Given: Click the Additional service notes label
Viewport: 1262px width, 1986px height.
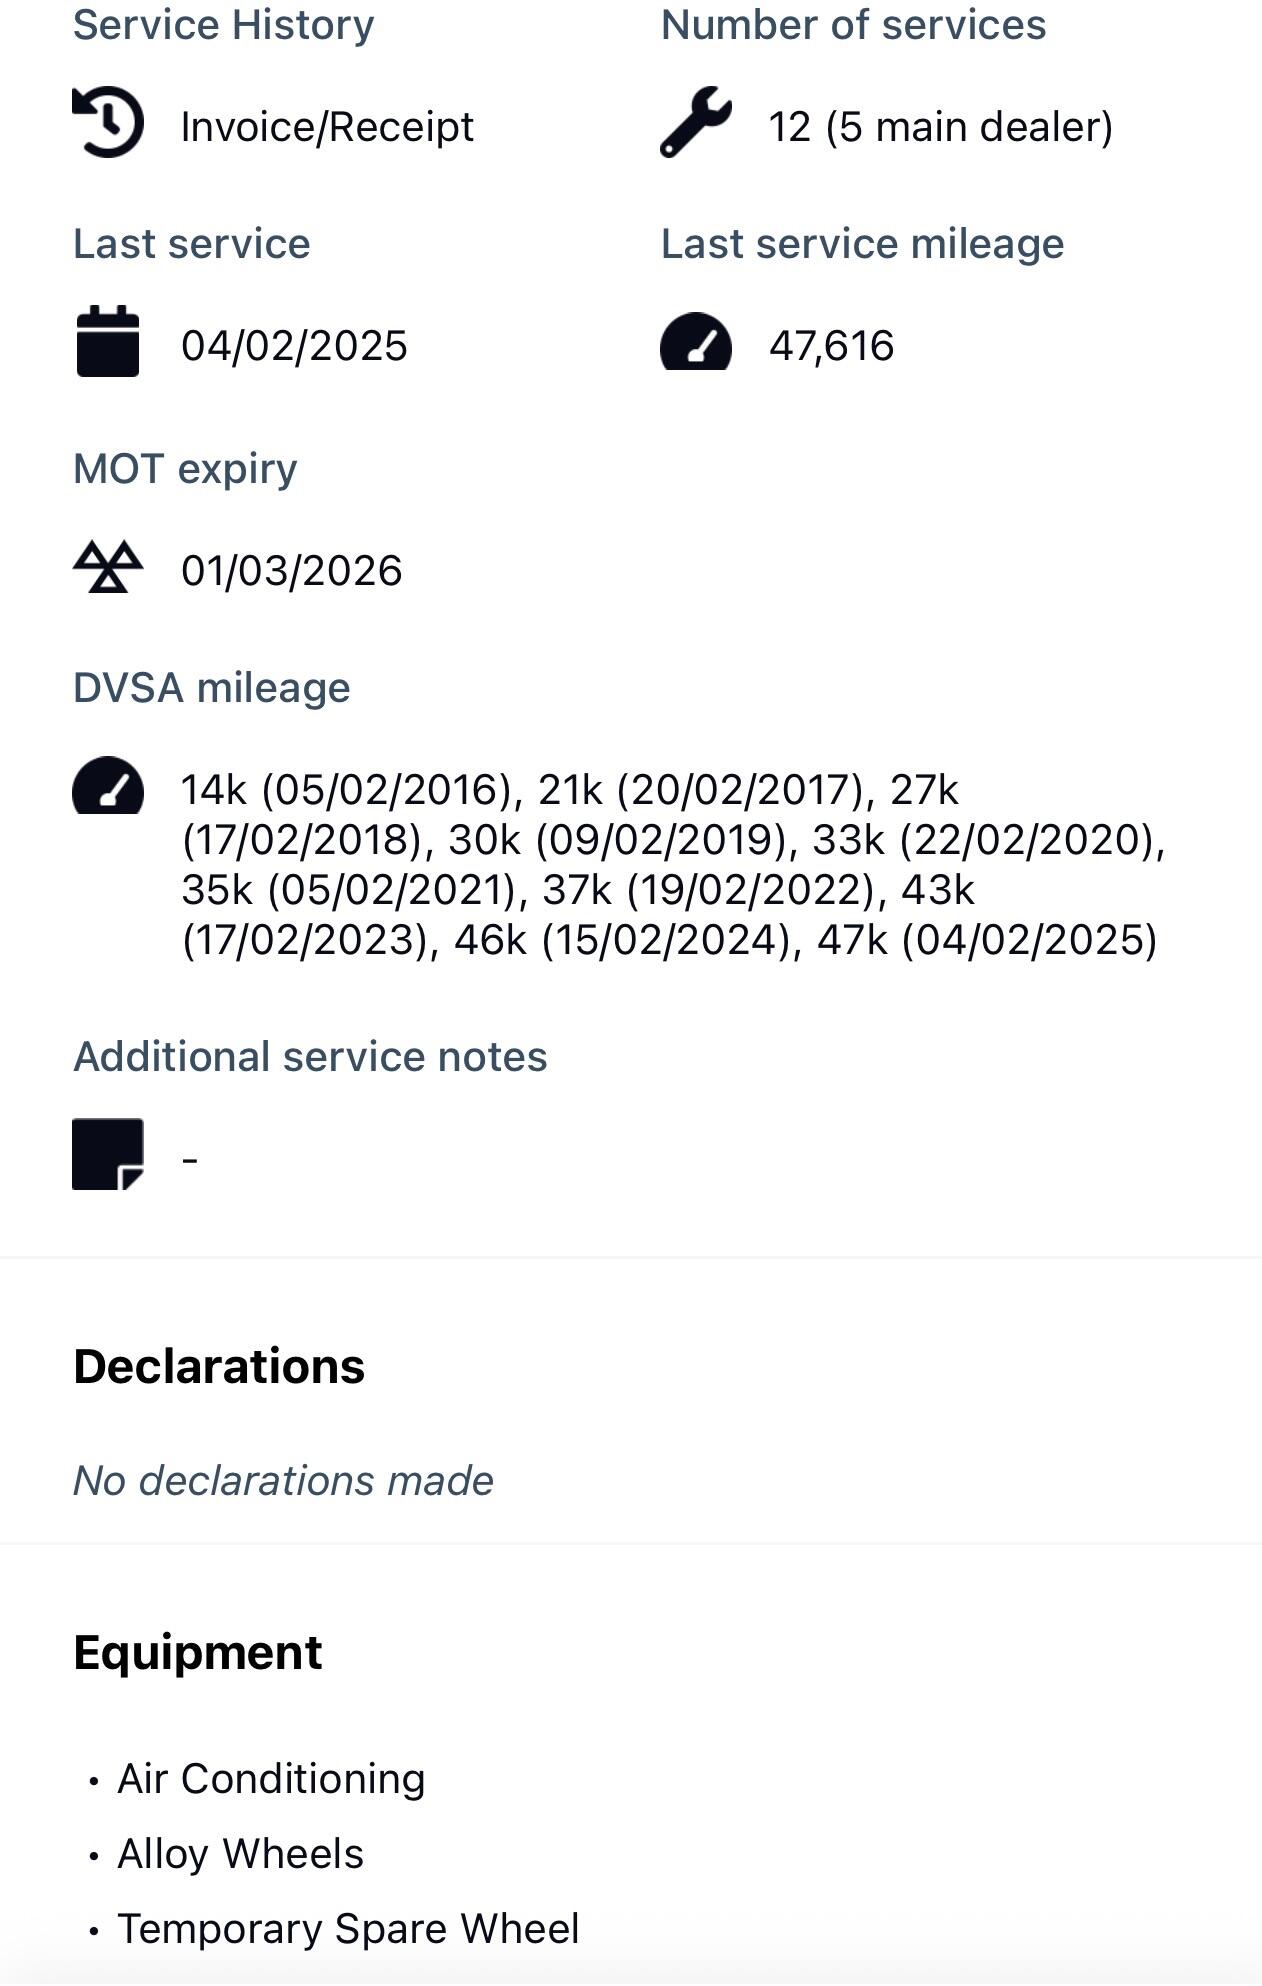Looking at the screenshot, I should point(310,1057).
